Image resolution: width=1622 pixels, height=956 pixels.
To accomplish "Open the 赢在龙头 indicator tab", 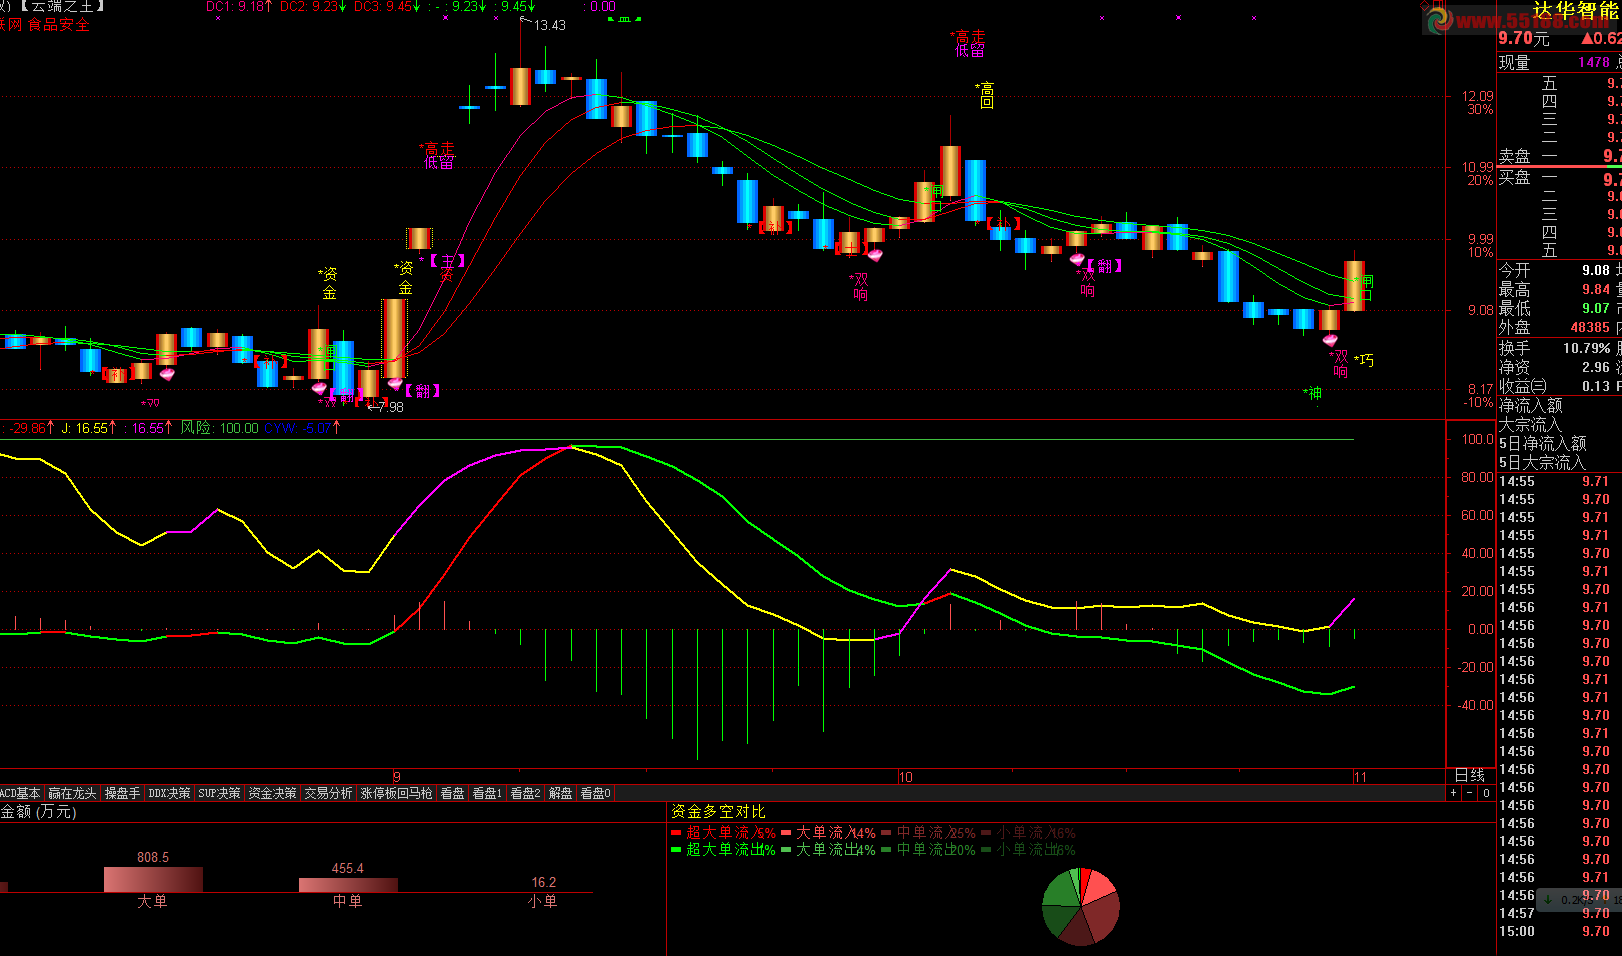I will [x=73, y=793].
